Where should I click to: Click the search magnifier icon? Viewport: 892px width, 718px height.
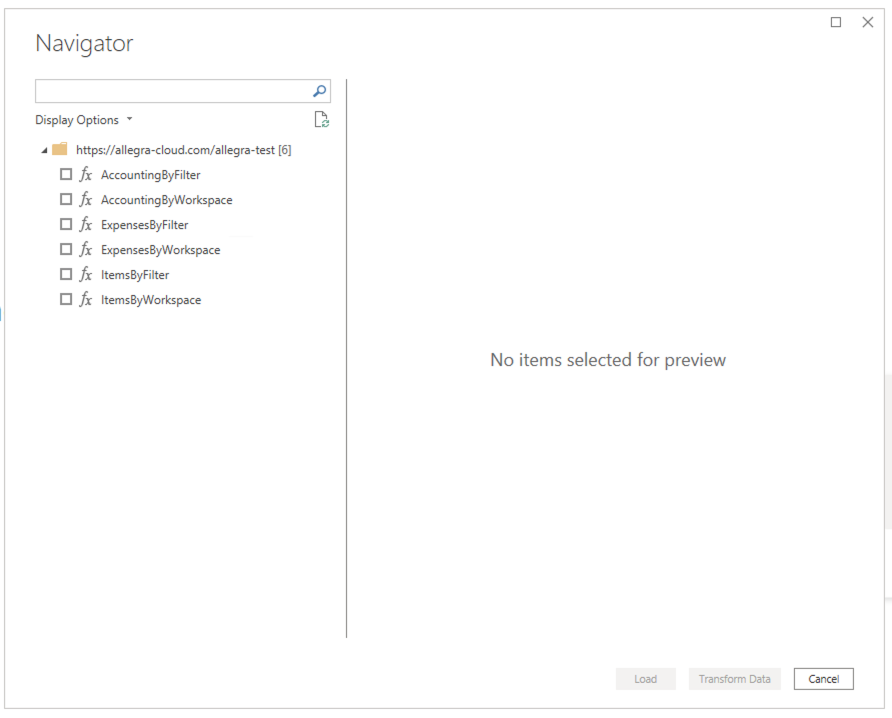coord(318,90)
